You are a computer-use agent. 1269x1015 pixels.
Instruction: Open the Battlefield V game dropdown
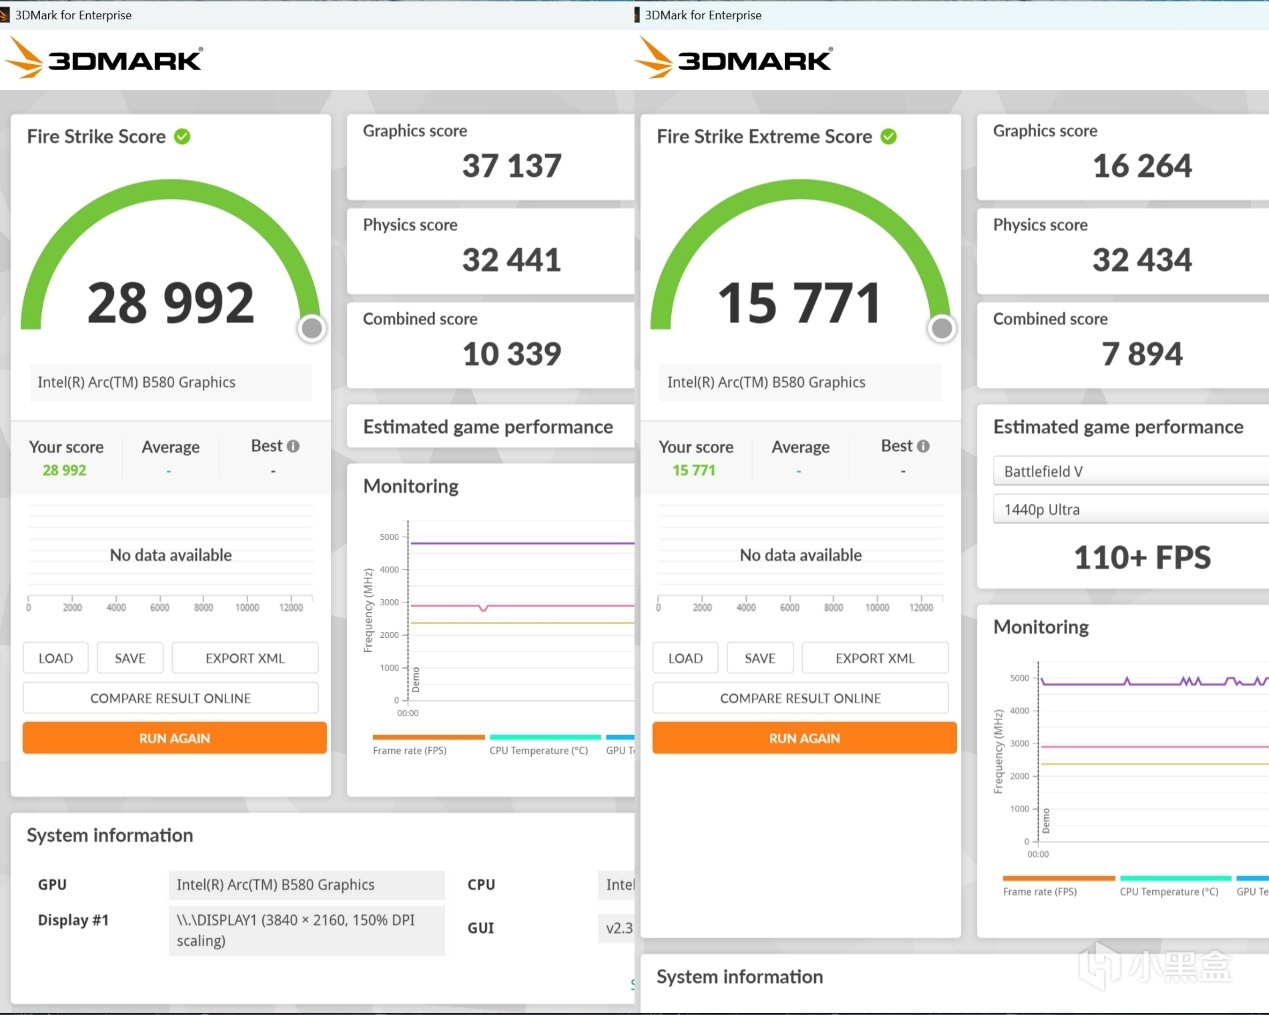[x=1131, y=471]
